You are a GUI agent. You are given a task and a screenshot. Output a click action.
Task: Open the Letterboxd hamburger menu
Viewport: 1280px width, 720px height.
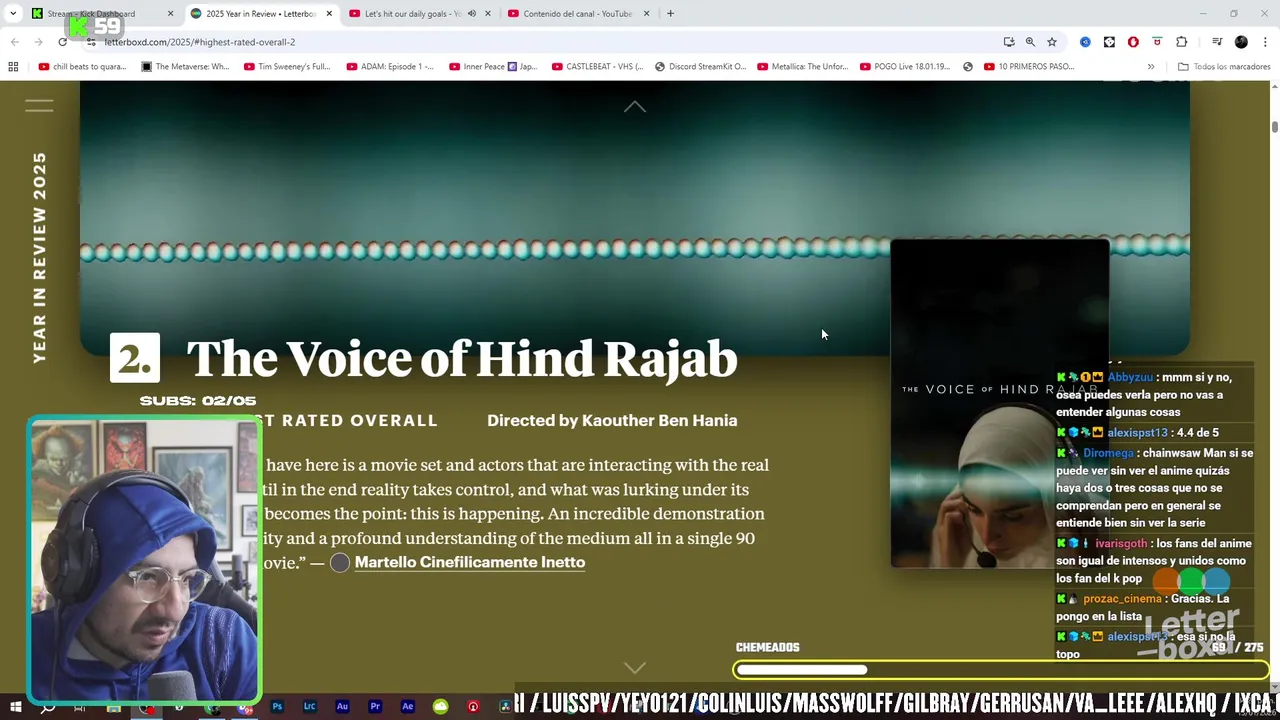tap(39, 105)
